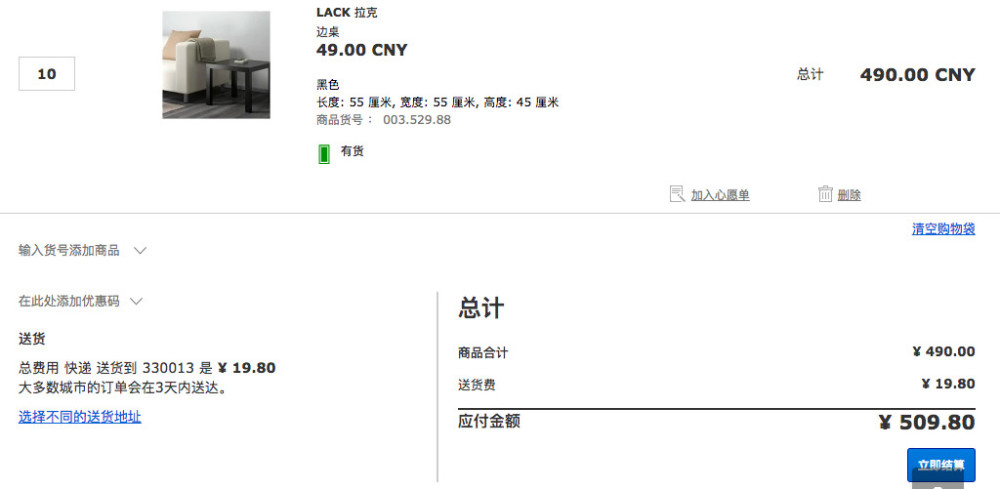The width and height of the screenshot is (1000, 489).
Task: Expand the coupon code chevron arrow
Action: [136, 301]
